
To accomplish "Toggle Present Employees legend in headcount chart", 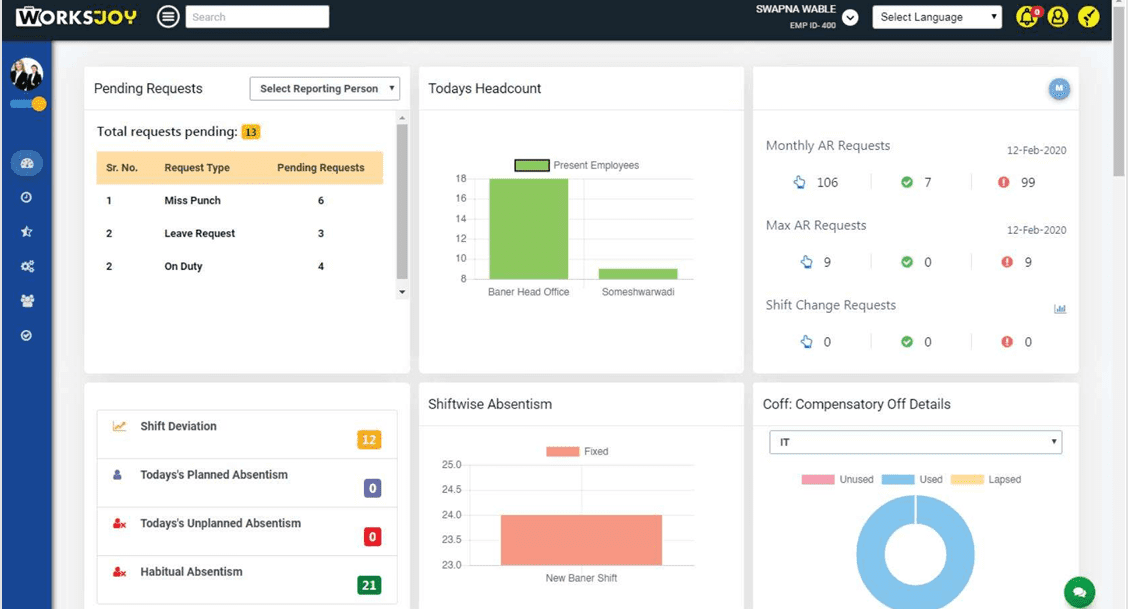I will (577, 165).
